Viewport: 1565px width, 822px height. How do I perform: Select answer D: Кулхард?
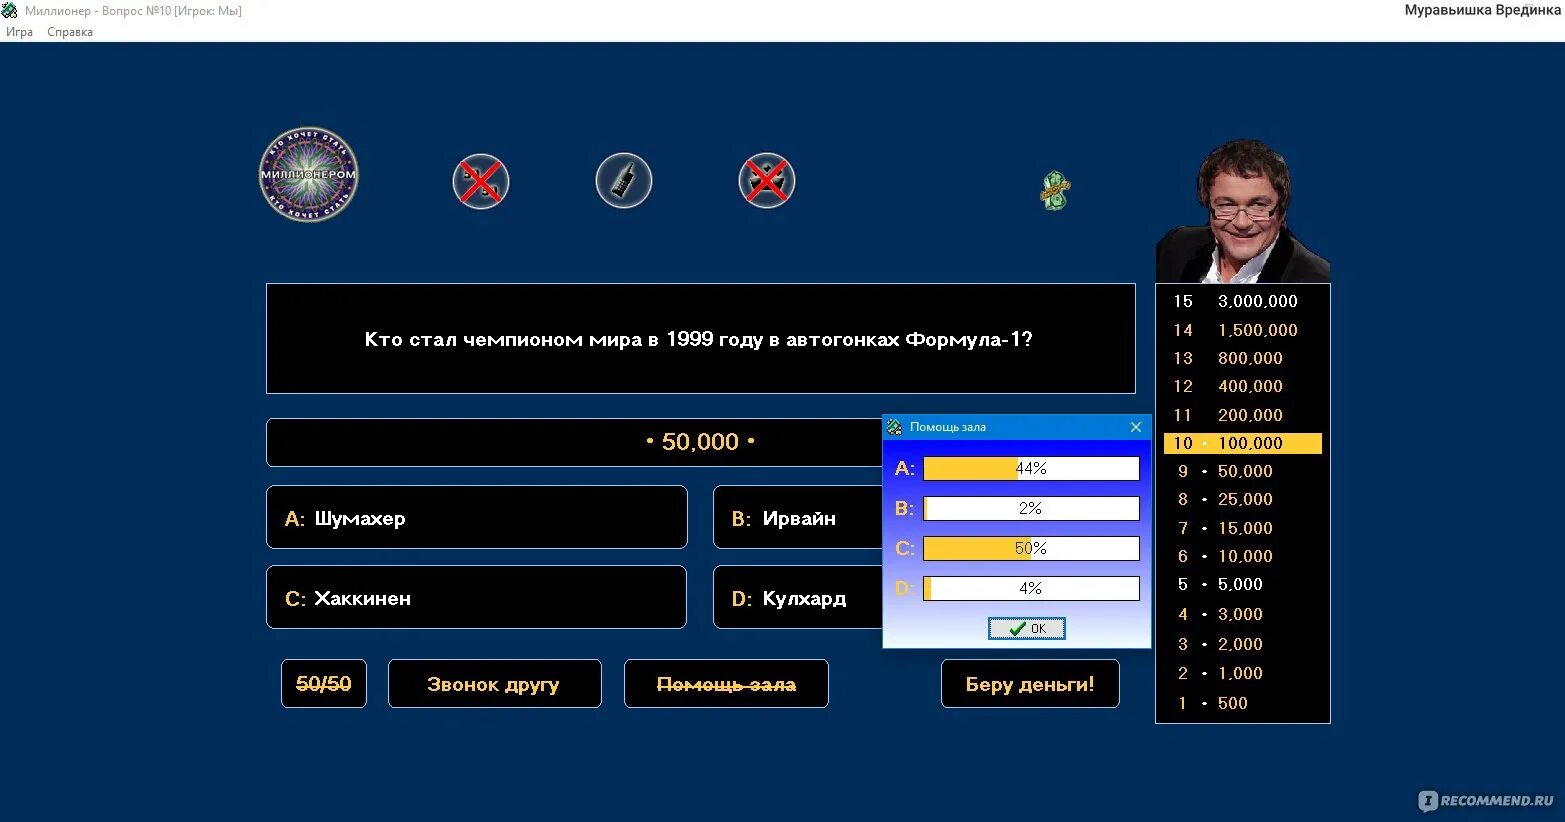pos(798,598)
